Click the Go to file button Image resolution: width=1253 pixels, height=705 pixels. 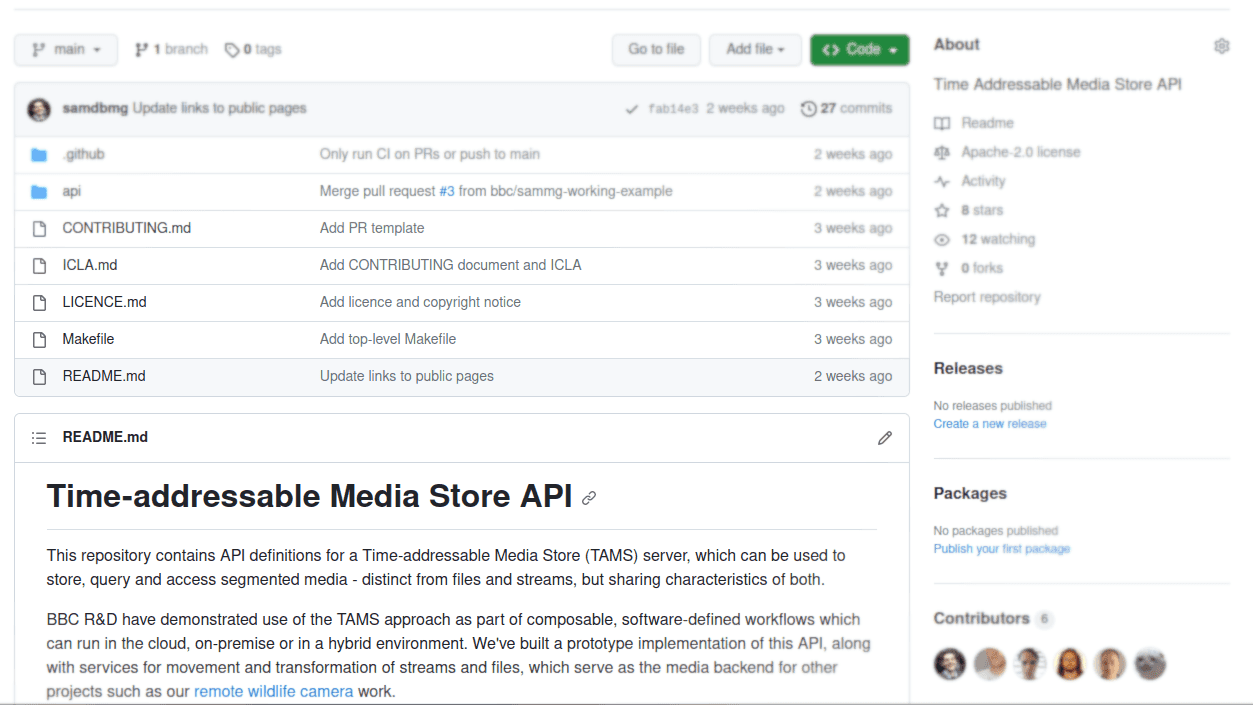click(x=655, y=49)
